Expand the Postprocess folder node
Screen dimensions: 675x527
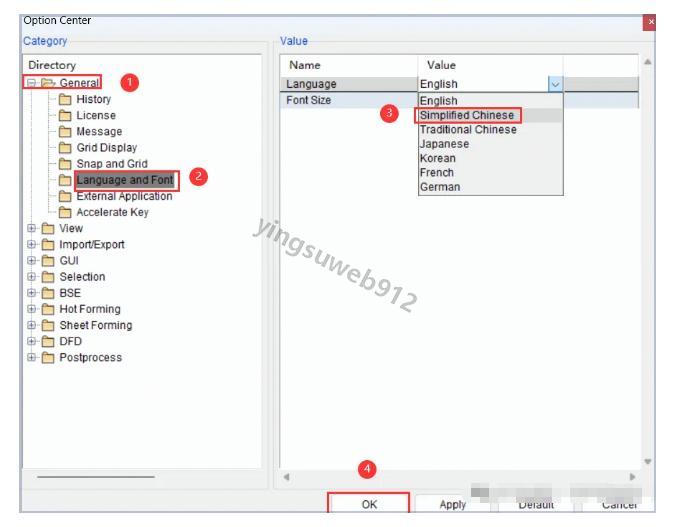(31, 357)
